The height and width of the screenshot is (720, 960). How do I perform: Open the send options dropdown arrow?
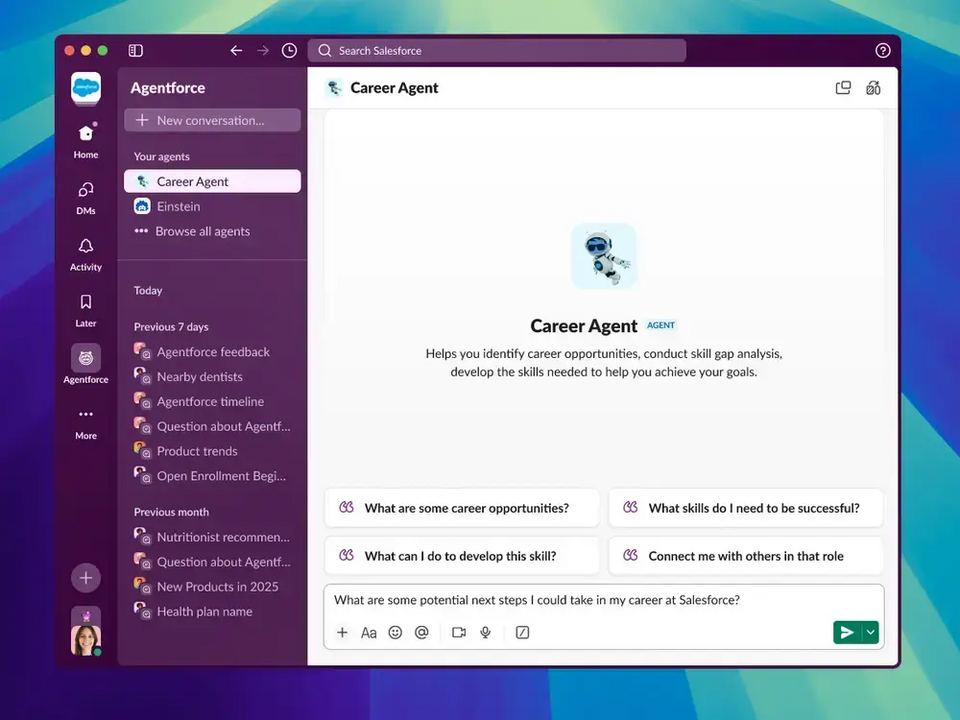point(871,632)
